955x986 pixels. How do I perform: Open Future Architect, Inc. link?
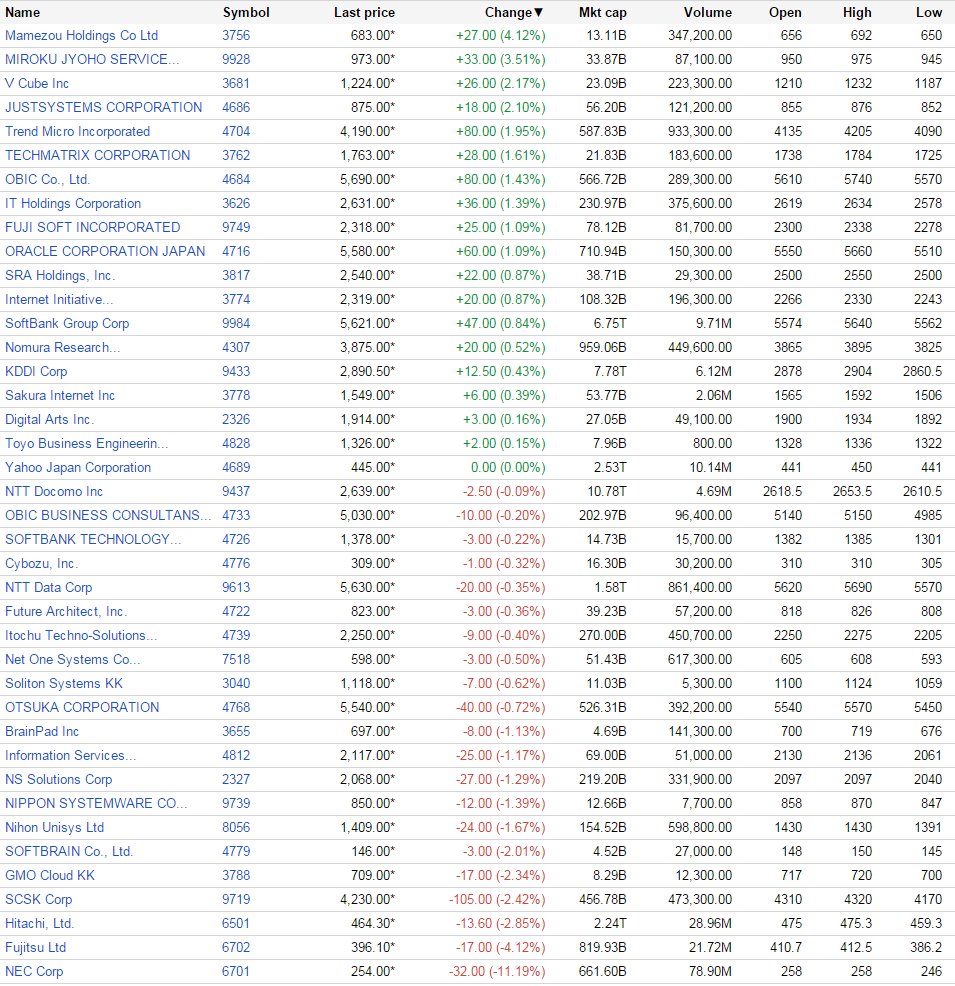click(66, 612)
